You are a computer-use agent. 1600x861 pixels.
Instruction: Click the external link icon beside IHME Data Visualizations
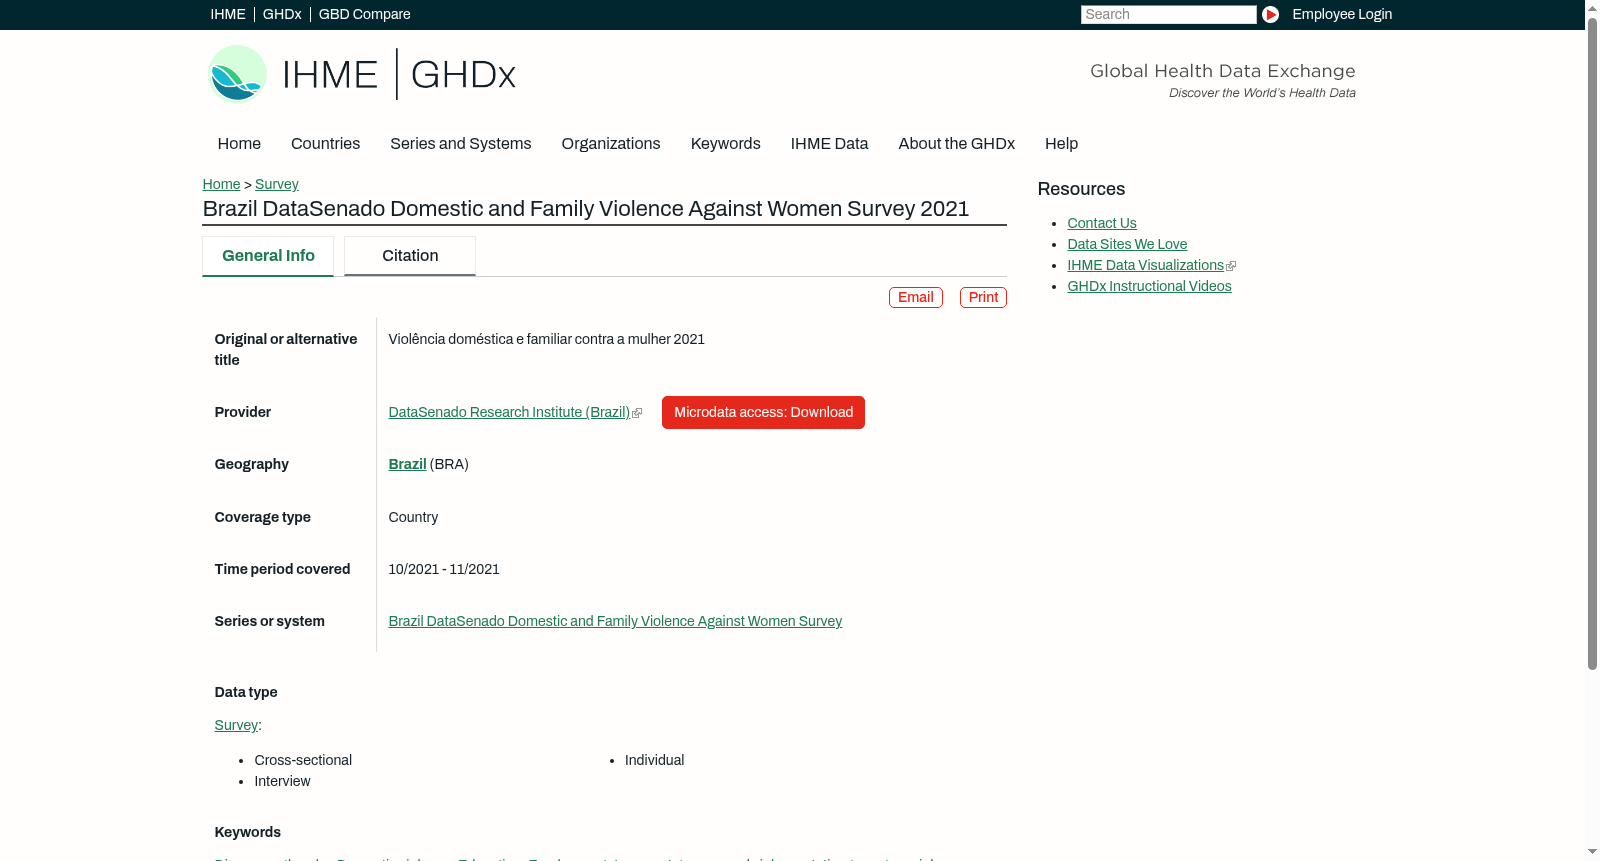pos(1231,266)
